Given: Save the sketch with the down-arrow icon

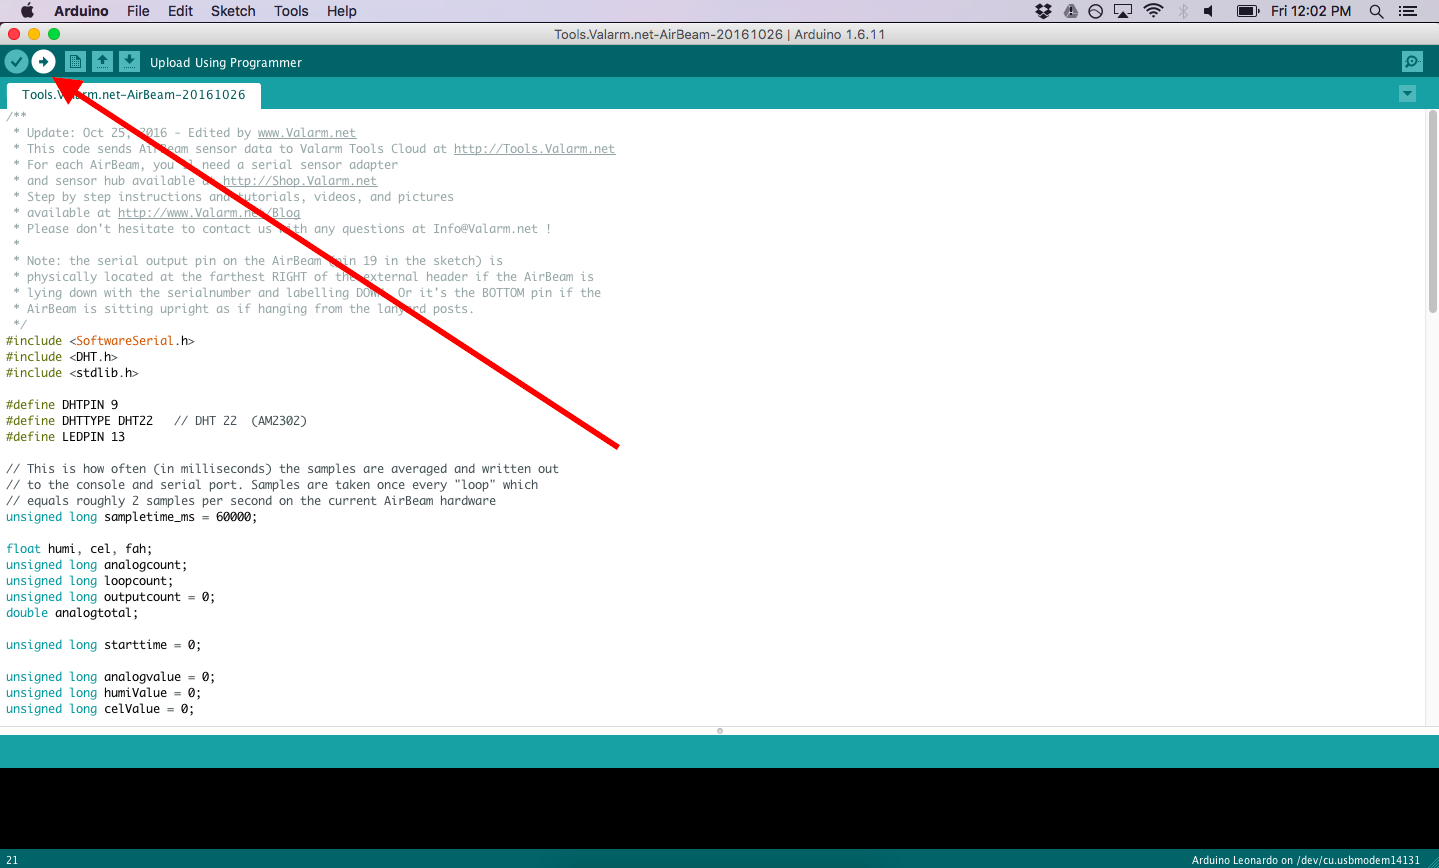Looking at the screenshot, I should point(129,62).
